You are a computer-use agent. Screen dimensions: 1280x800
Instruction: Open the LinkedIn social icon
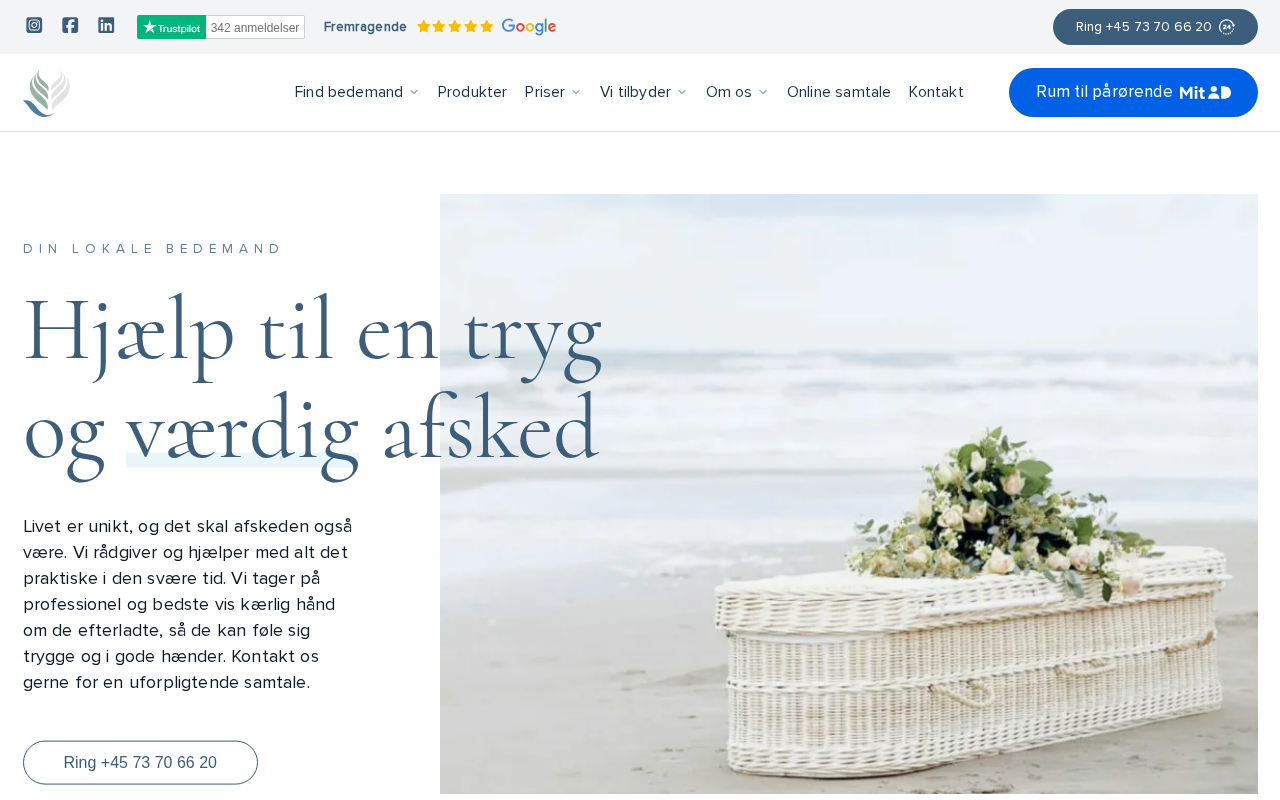[106, 25]
